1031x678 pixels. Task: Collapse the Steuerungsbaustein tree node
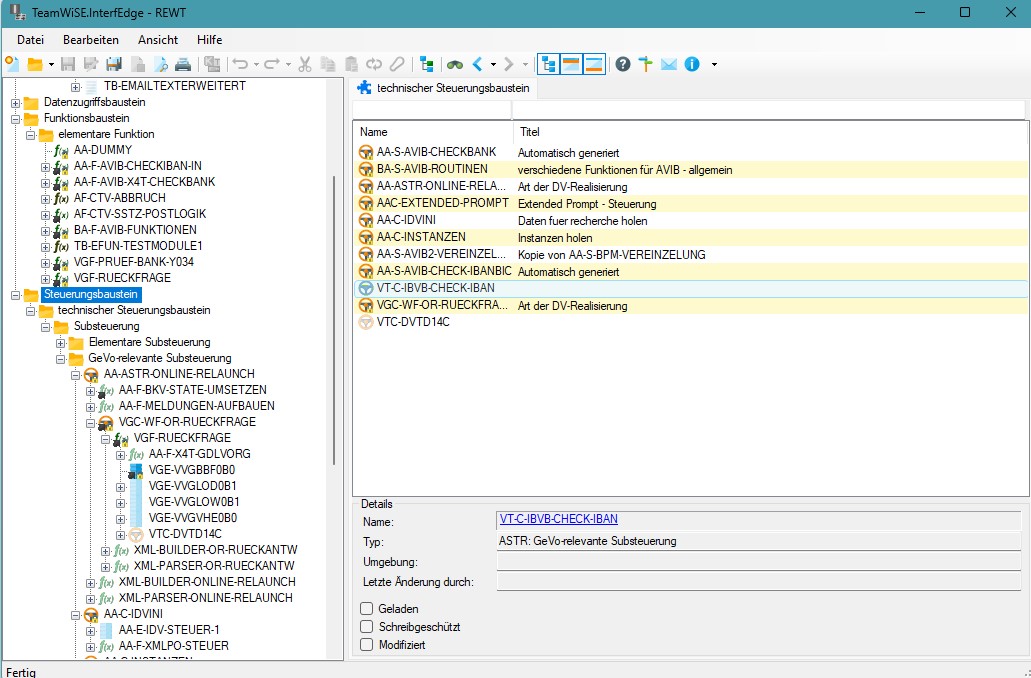click(15, 294)
